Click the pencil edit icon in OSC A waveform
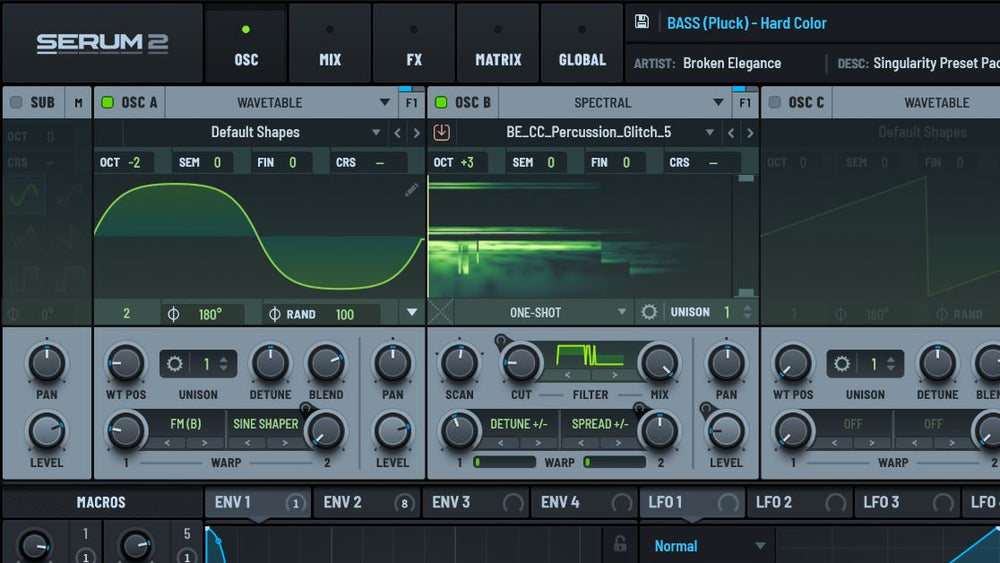This screenshot has height=563, width=1000. (x=411, y=189)
